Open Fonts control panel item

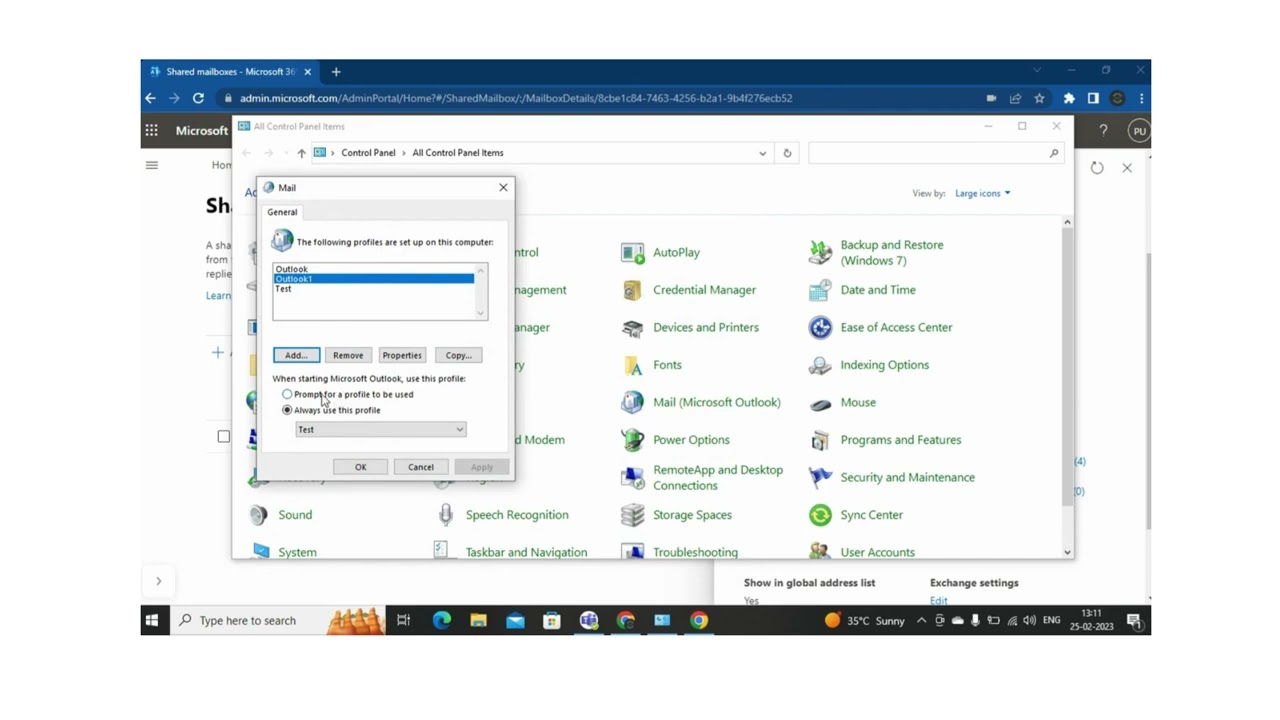(x=651, y=365)
